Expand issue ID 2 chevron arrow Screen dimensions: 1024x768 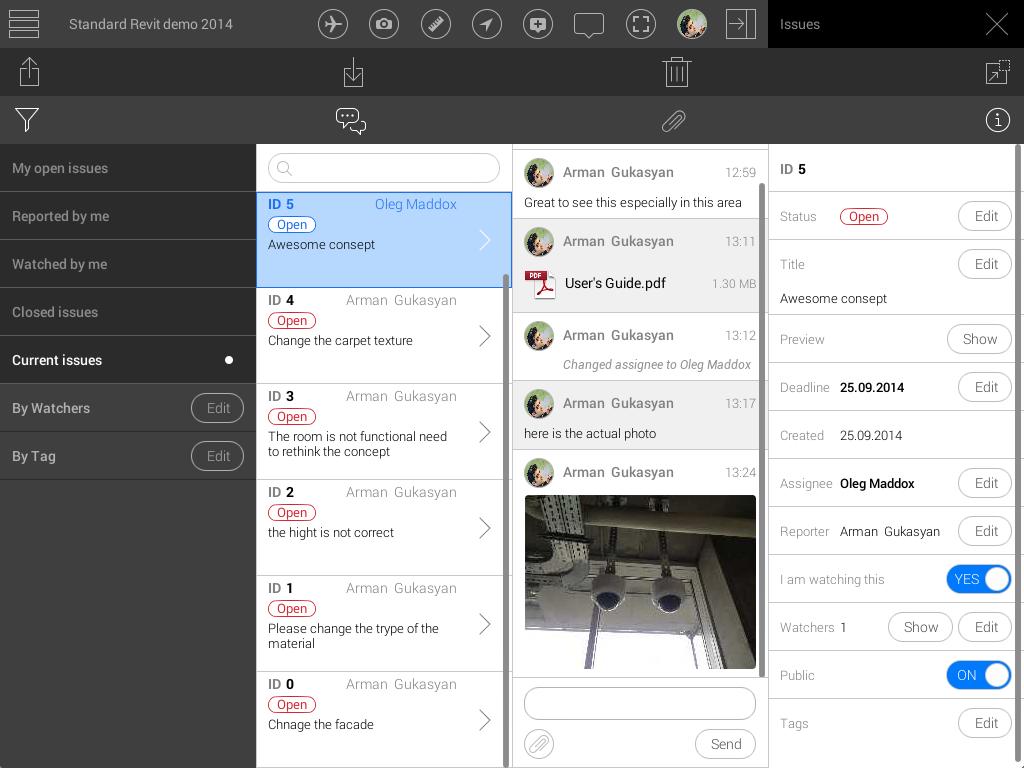tap(485, 528)
